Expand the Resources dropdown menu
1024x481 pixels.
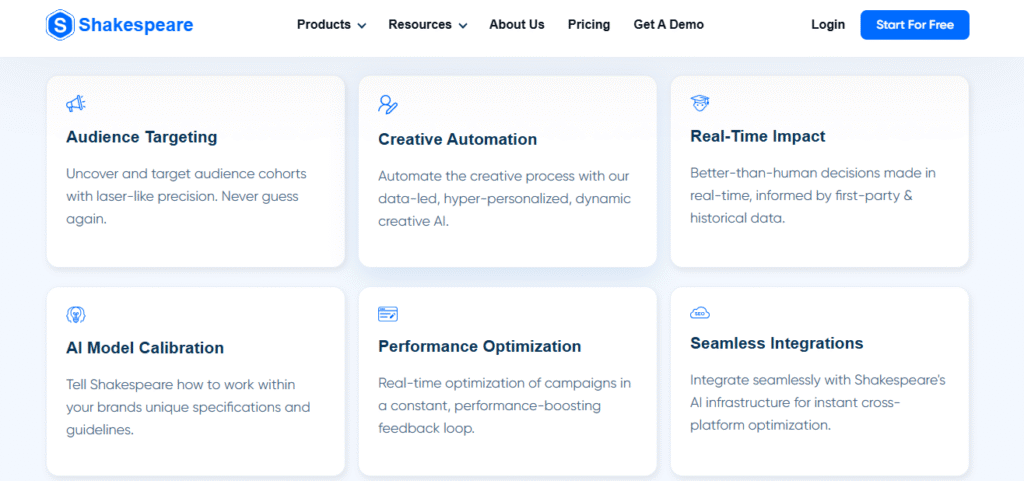tap(420, 25)
